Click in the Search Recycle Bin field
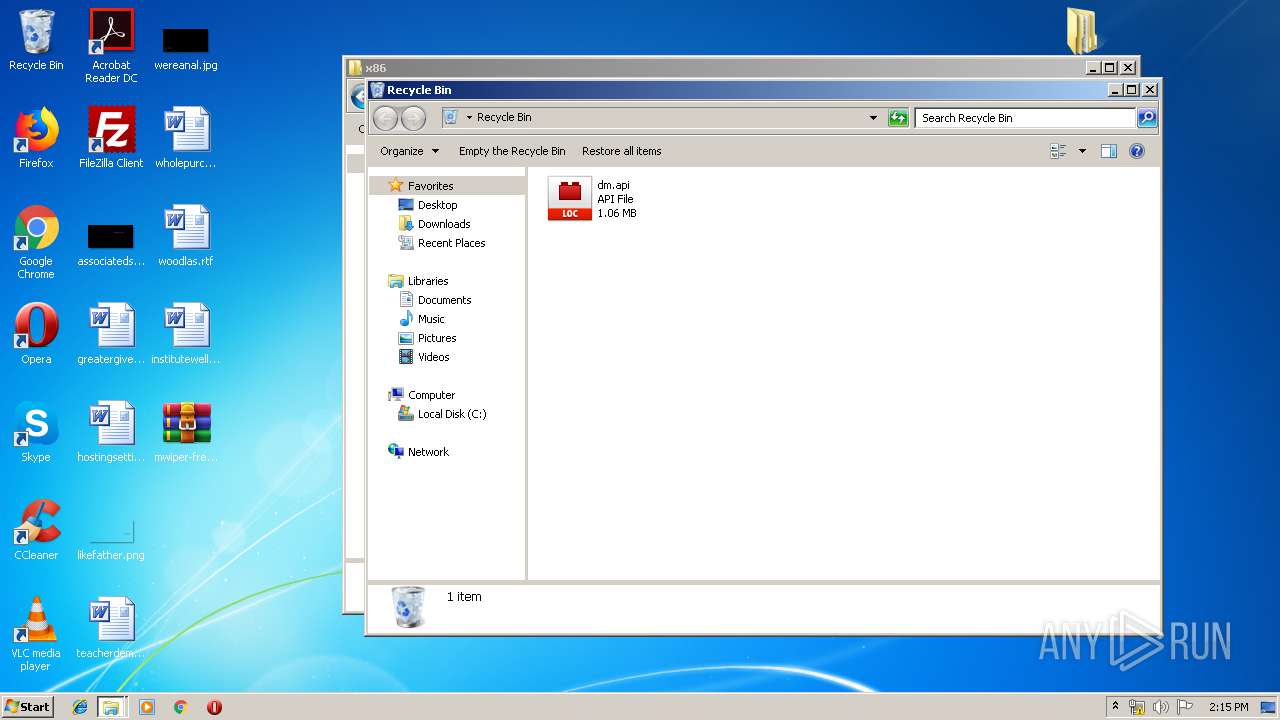Screen dimensions: 1280x720 pyautogui.click(x=1025, y=118)
